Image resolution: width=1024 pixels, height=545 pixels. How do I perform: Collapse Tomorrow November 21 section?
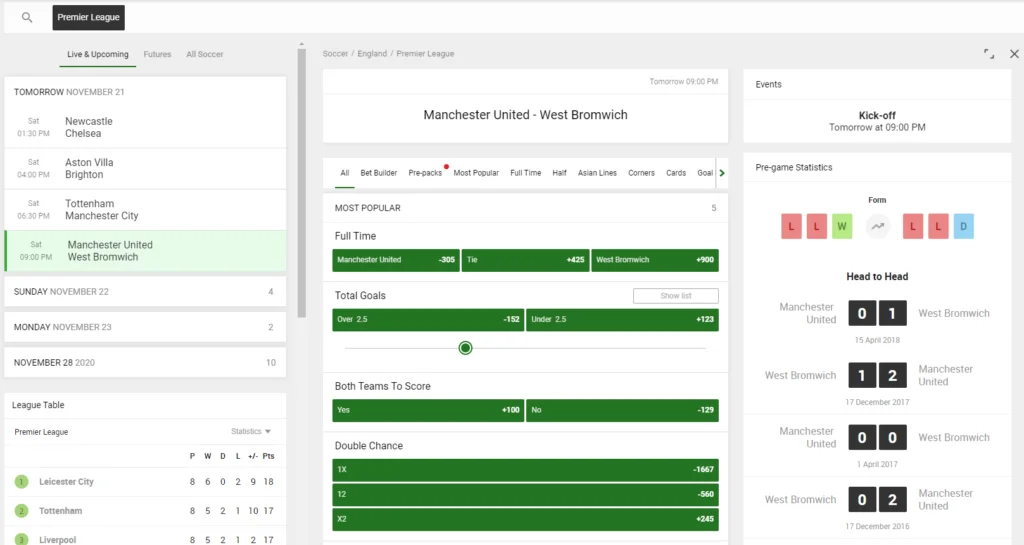[x=145, y=92]
